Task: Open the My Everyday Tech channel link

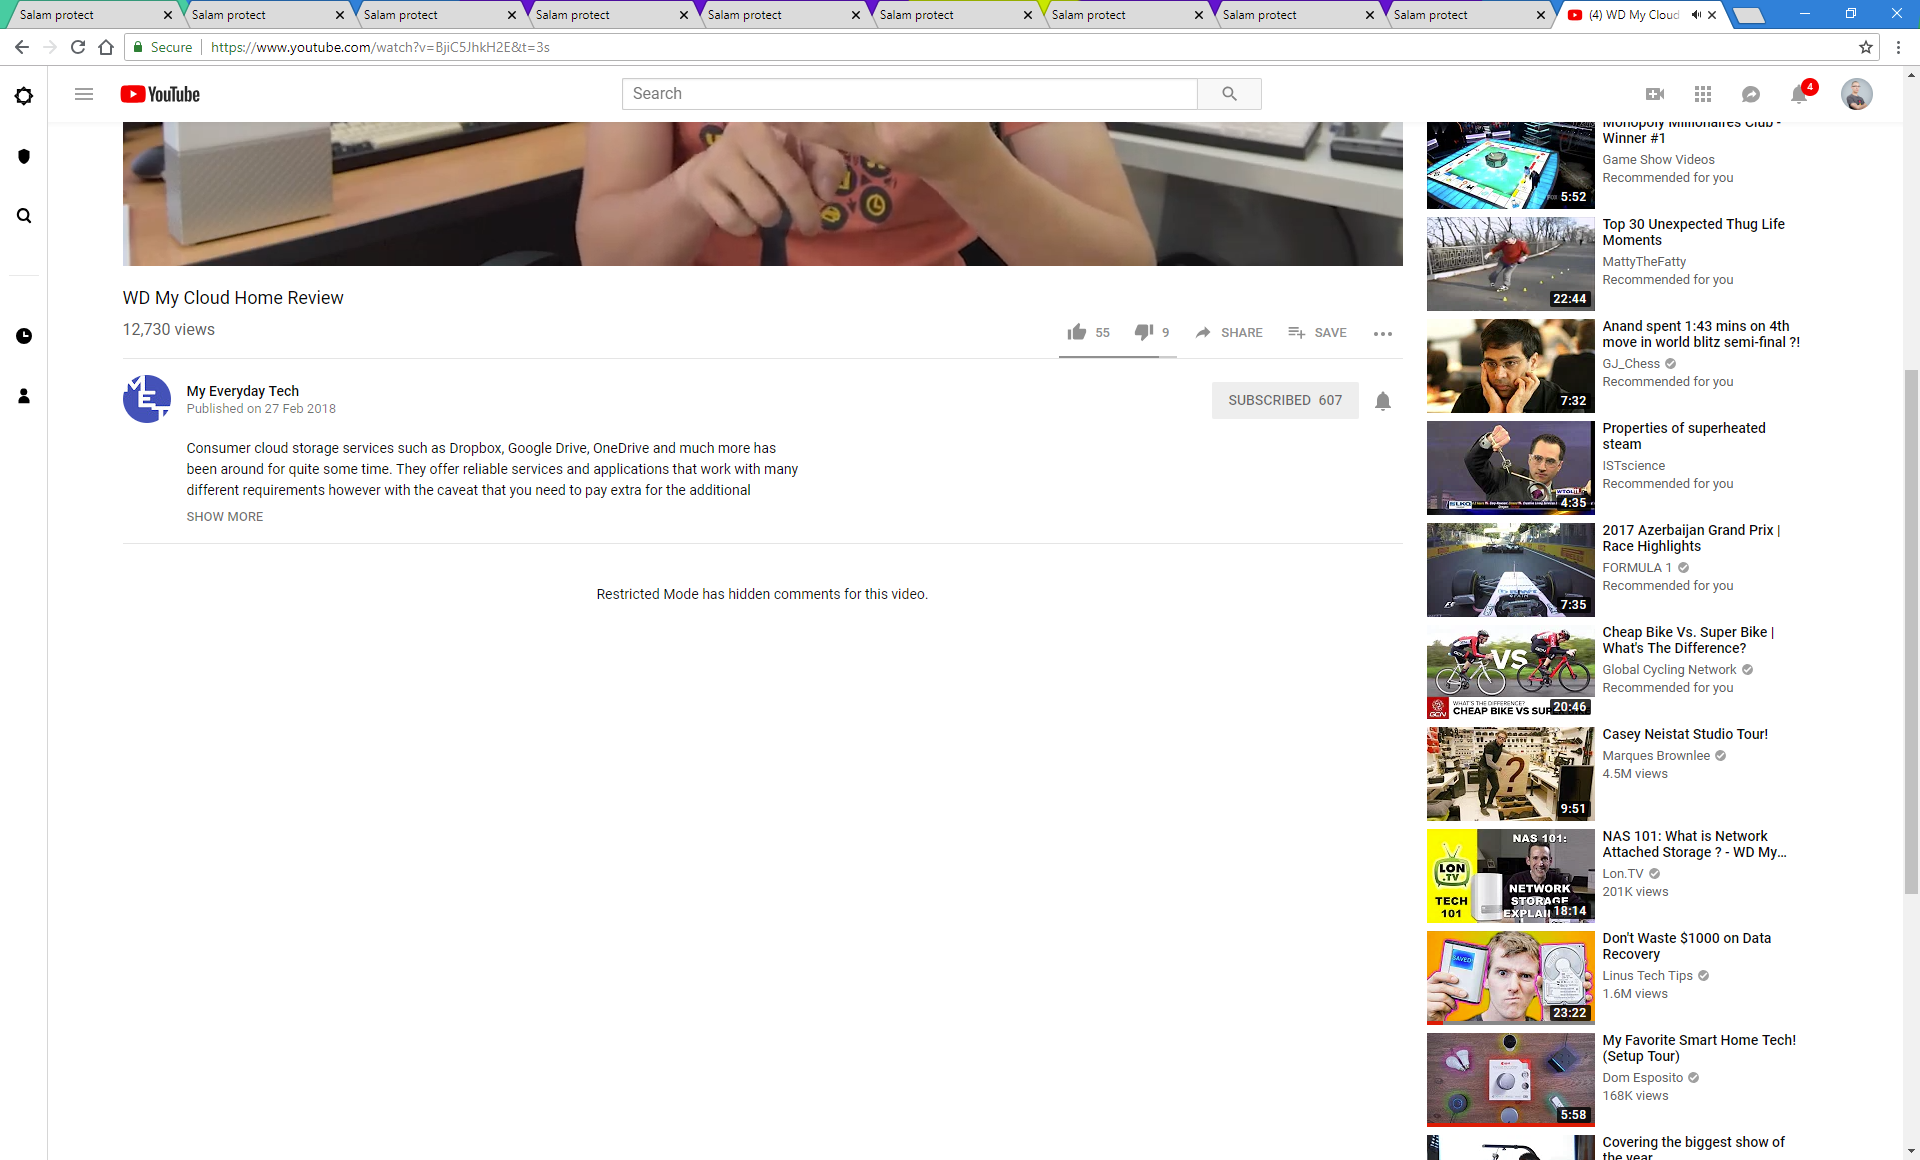Action: (243, 391)
